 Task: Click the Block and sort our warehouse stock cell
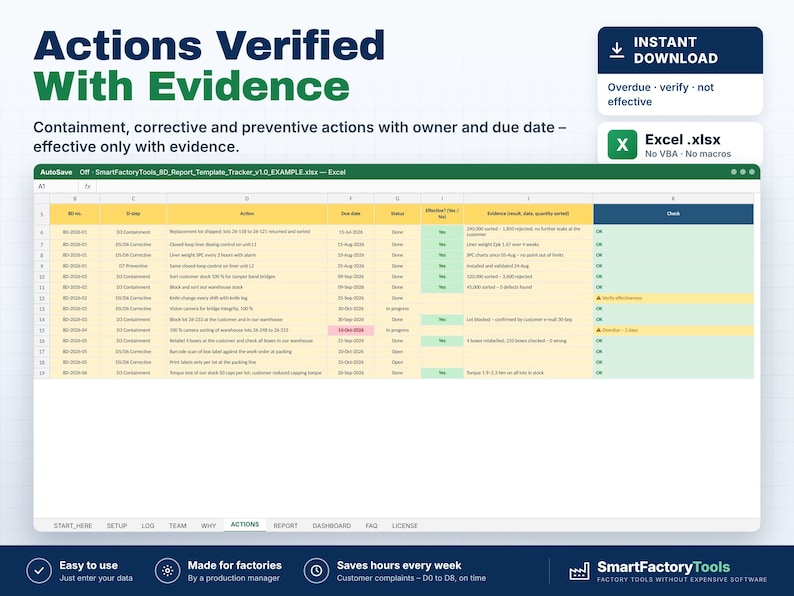(x=247, y=287)
